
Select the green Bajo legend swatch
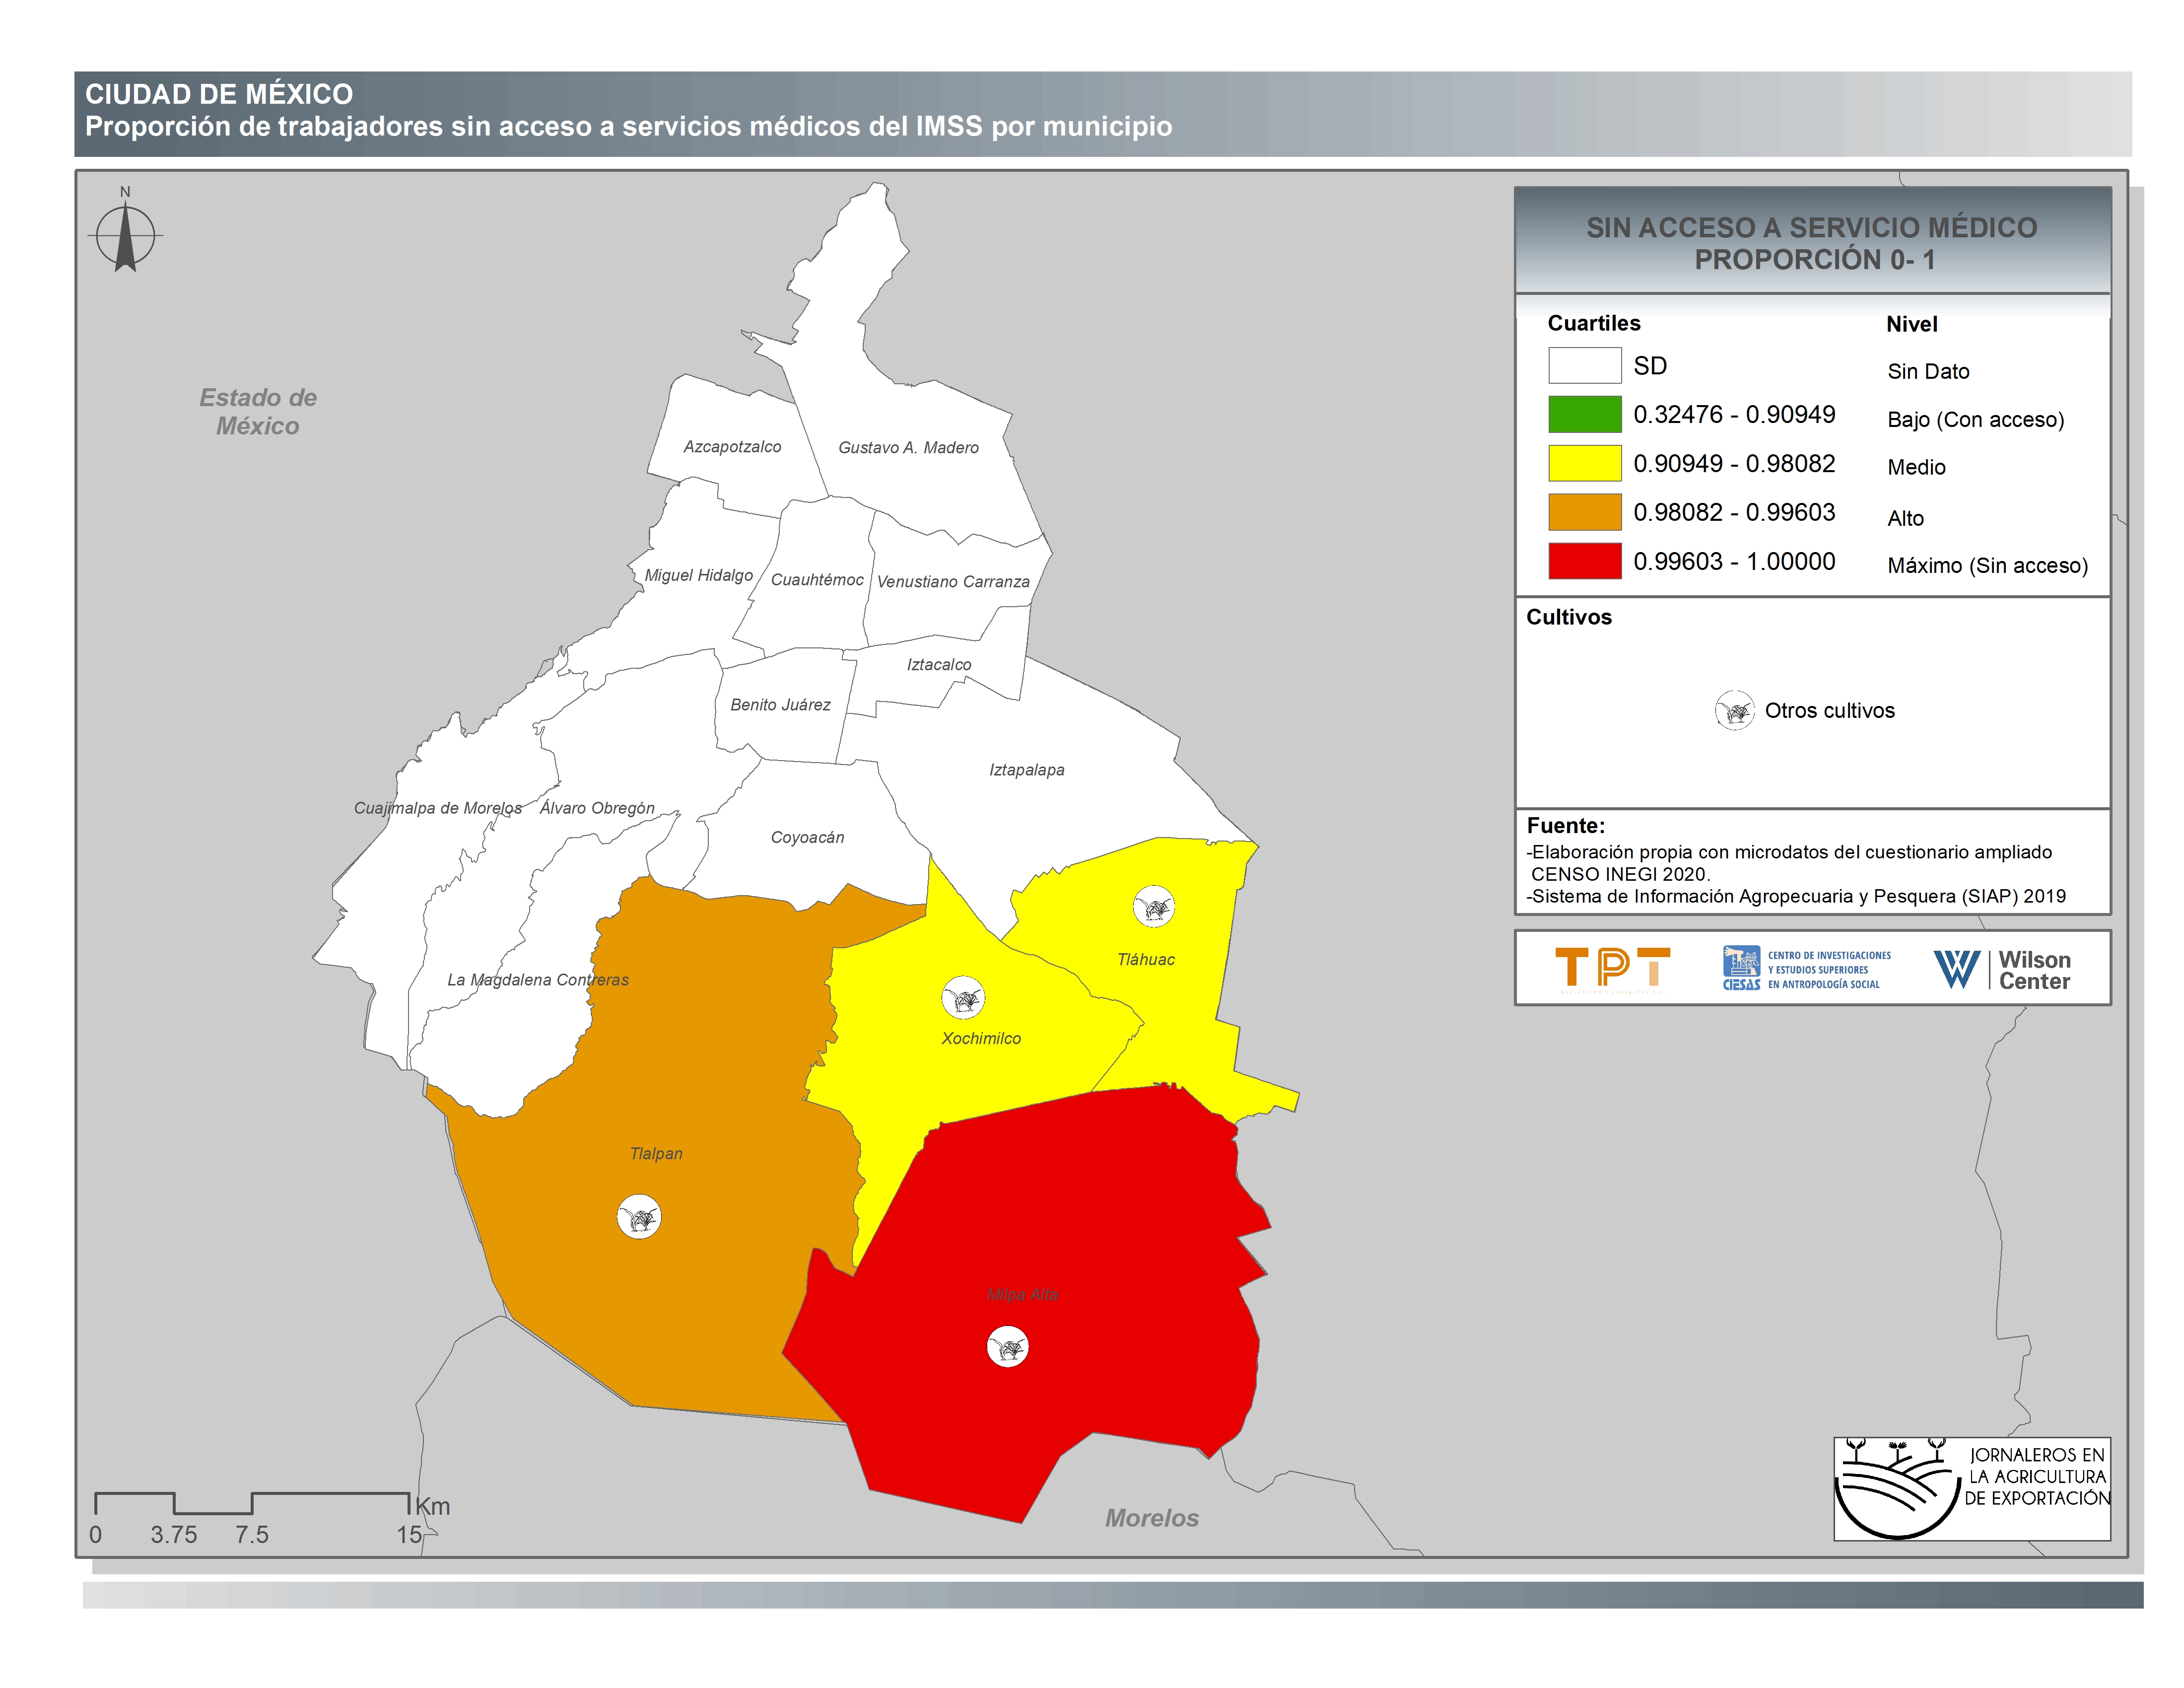coord(1584,414)
